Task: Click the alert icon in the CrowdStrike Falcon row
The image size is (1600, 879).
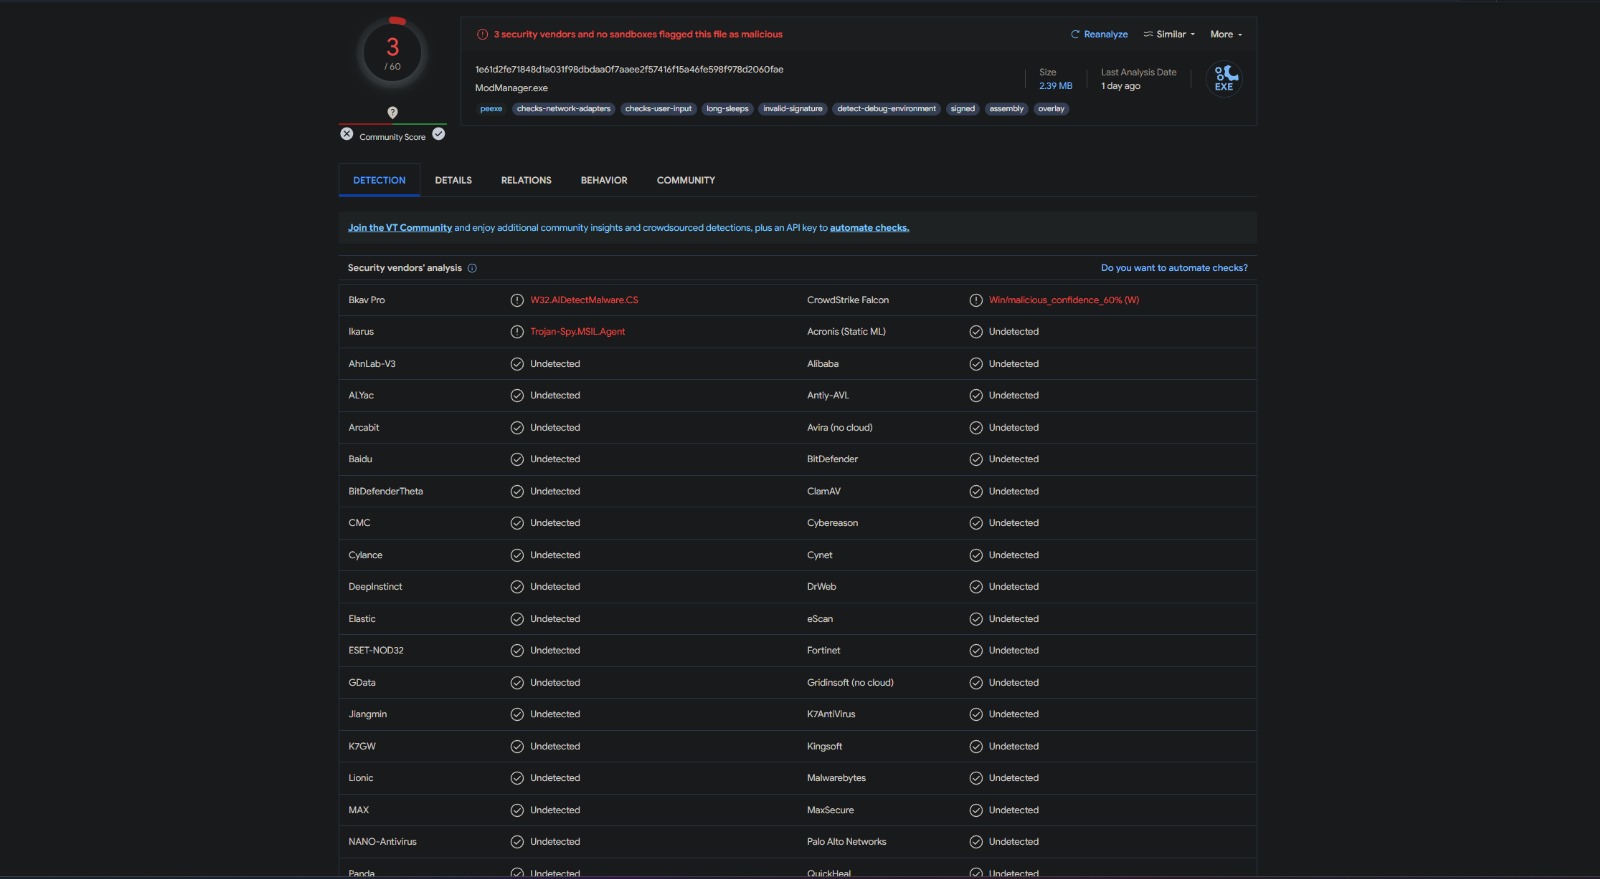Action: [976, 300]
